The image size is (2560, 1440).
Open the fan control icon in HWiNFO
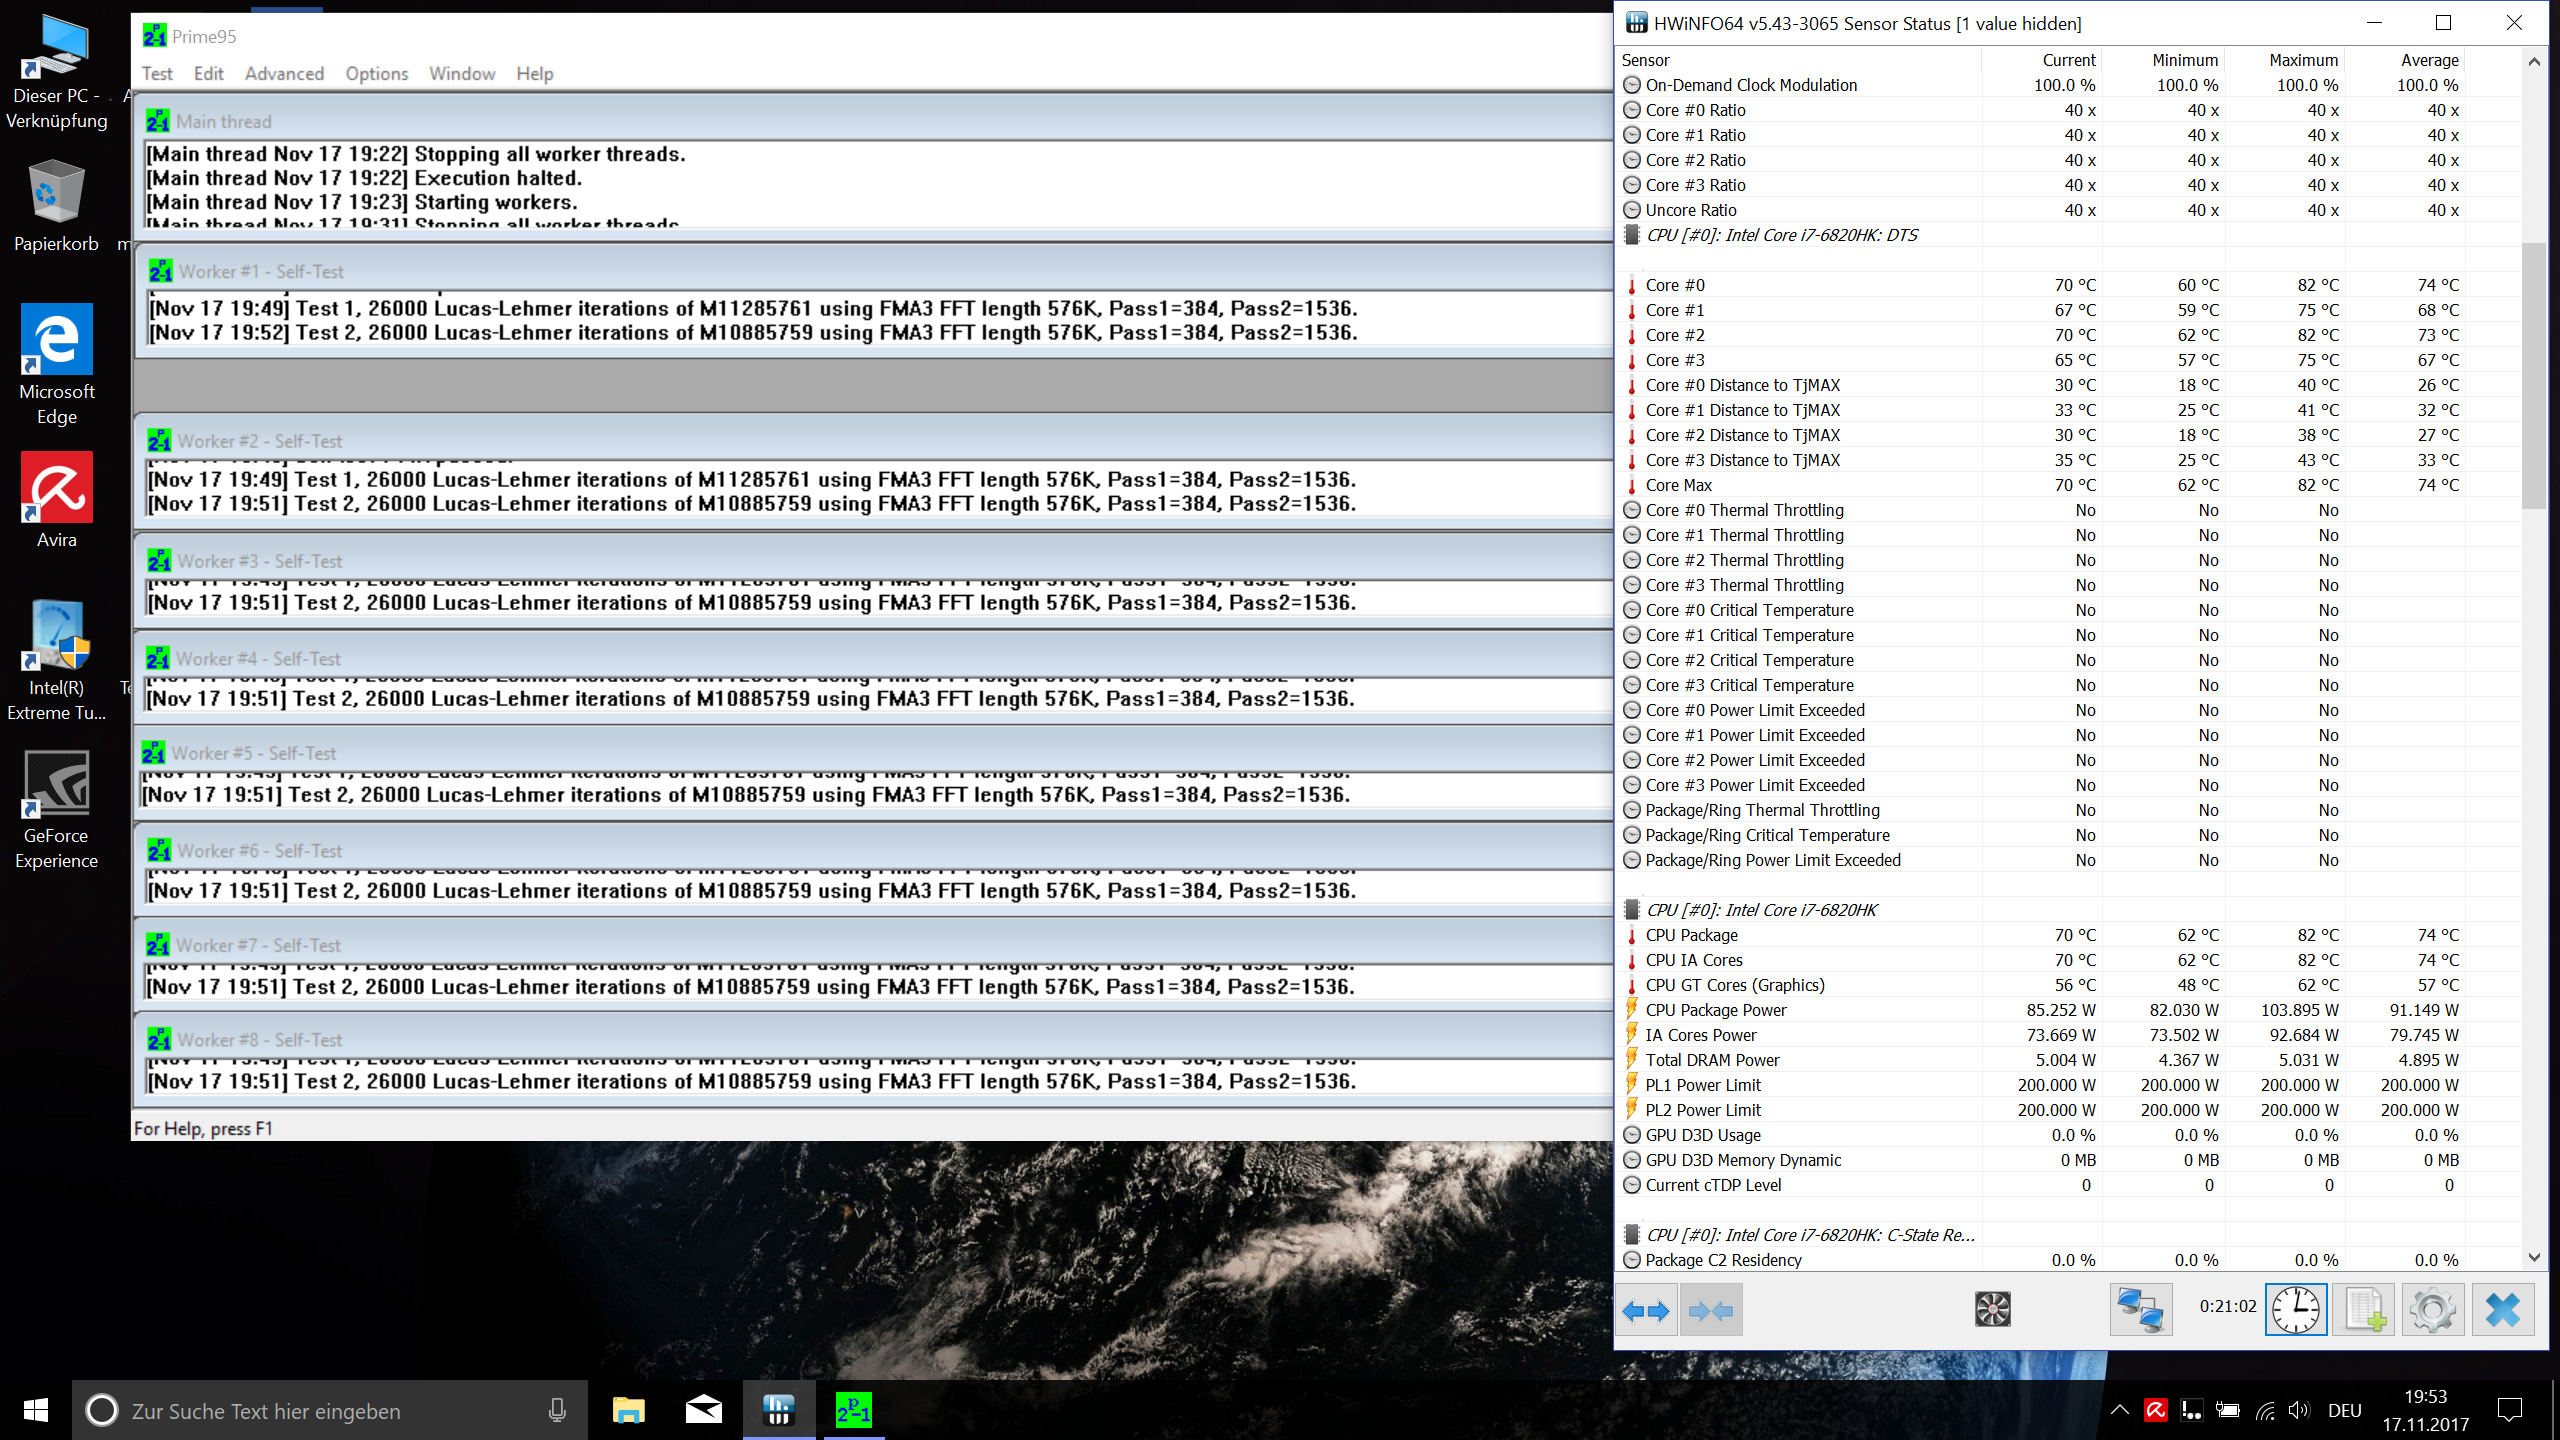pyautogui.click(x=1992, y=1309)
